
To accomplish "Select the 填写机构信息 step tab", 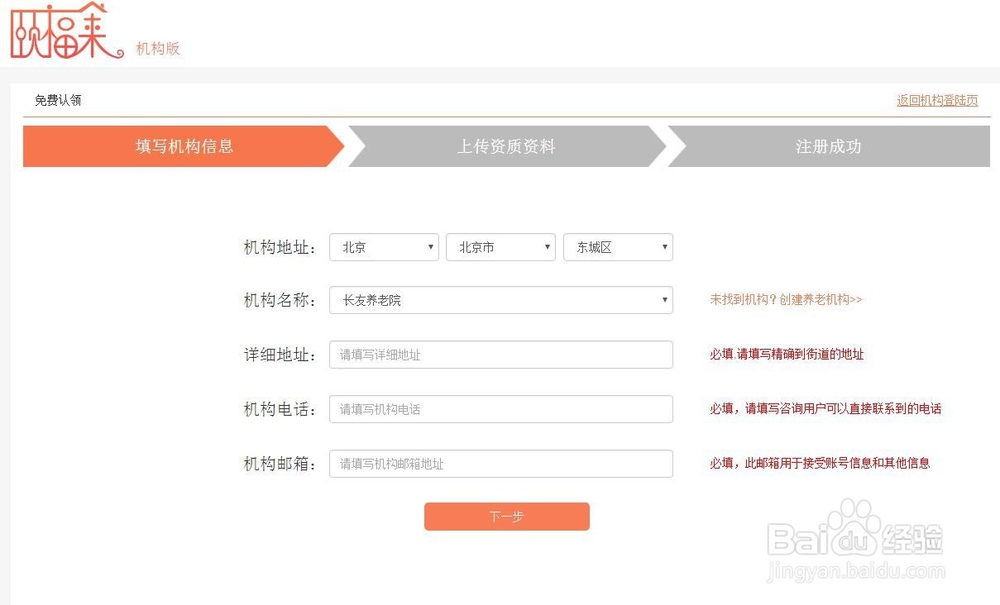I will pos(184,147).
